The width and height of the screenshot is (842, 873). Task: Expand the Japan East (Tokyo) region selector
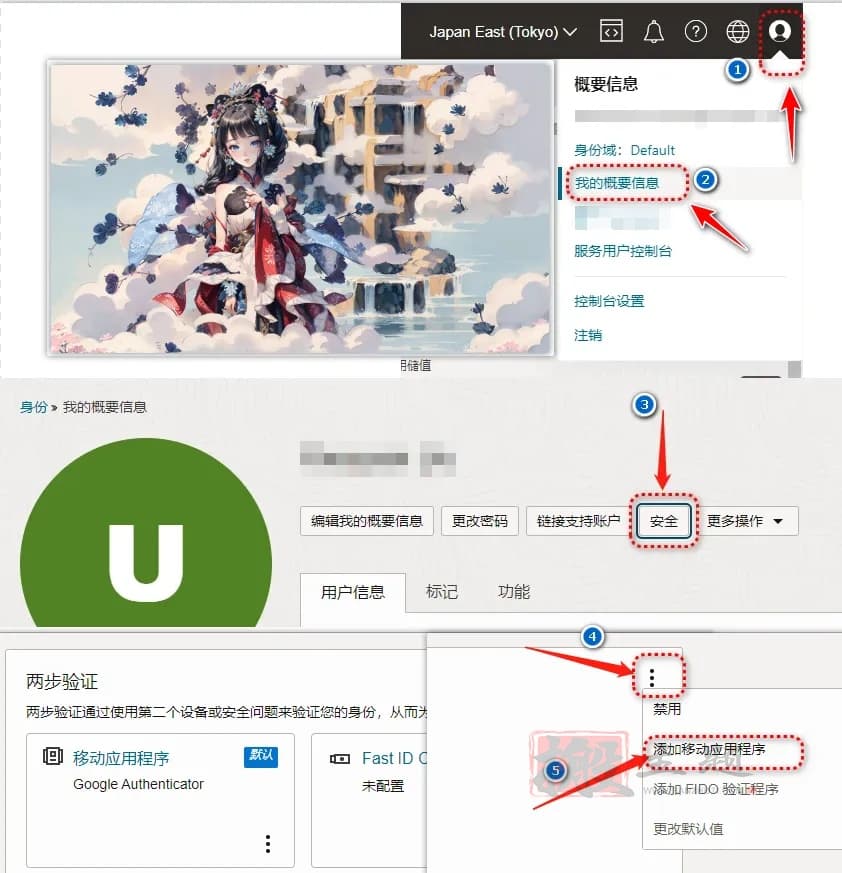(x=502, y=32)
